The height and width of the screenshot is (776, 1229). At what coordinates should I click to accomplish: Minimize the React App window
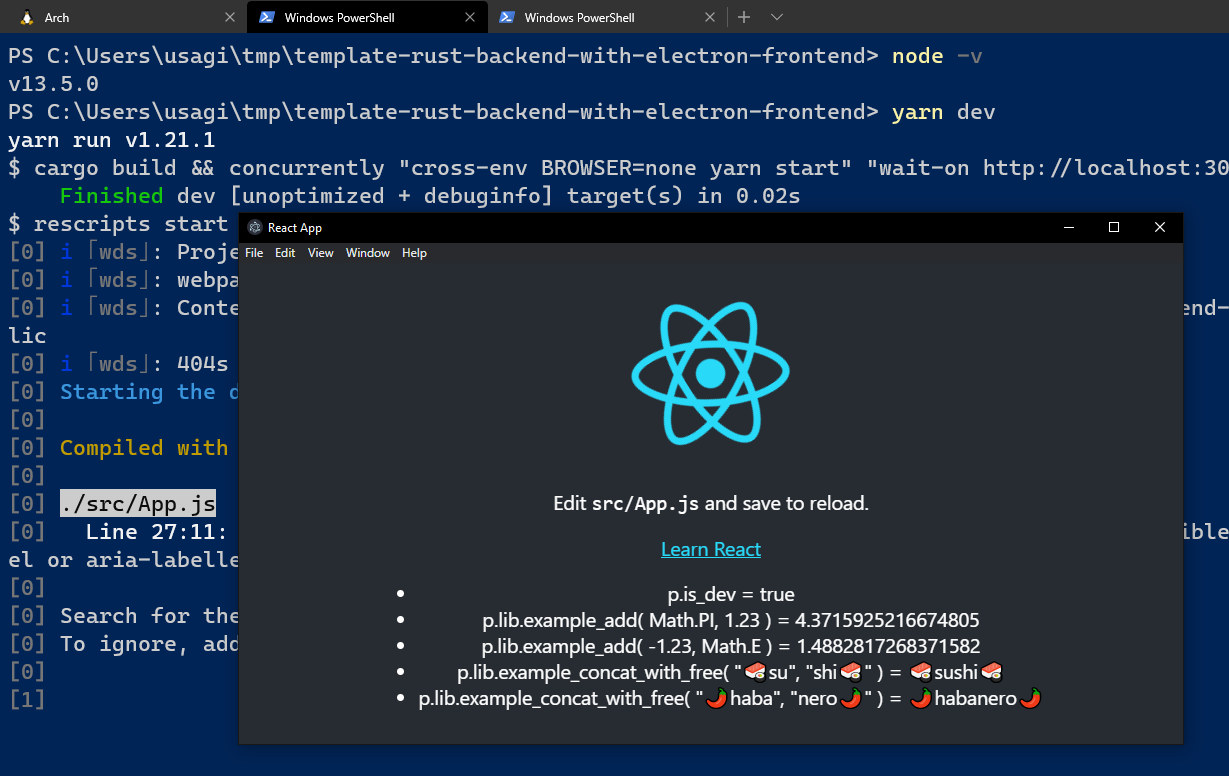tap(1068, 228)
